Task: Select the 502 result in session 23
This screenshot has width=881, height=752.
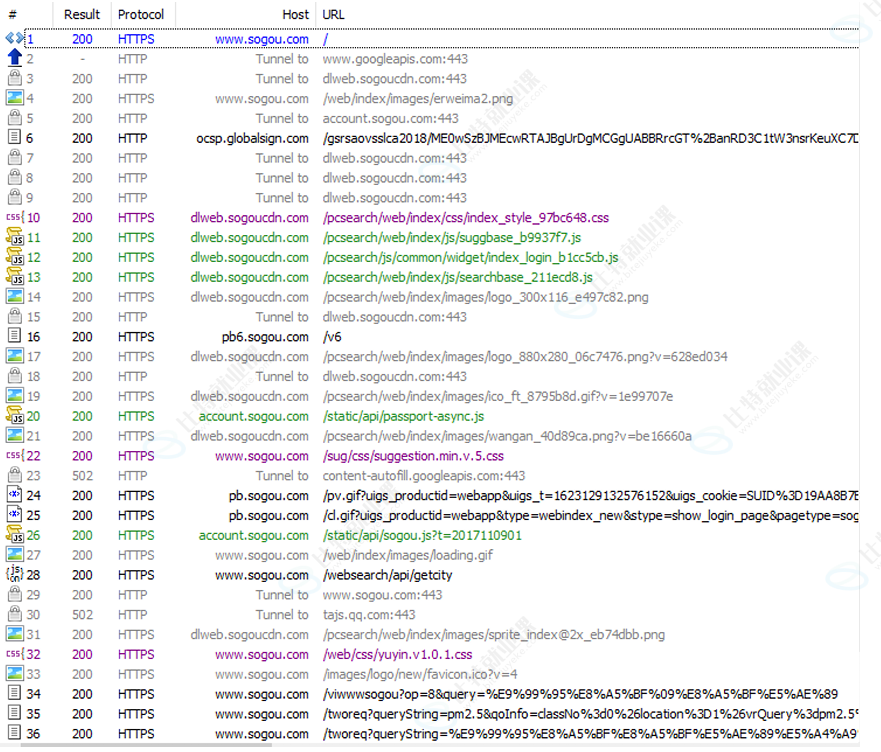Action: (x=82, y=475)
